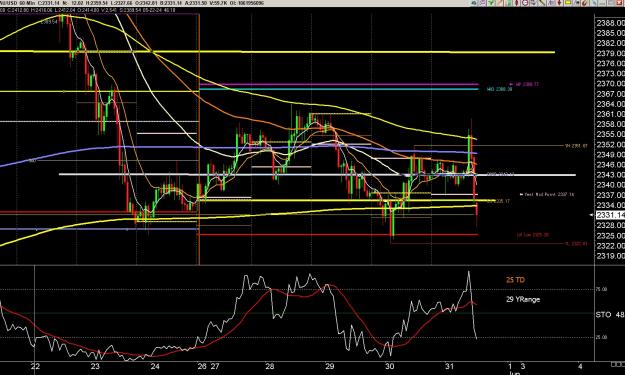Viewport: 625px width, 375px height.
Task: Click the 2379.00 price axis label
Action: click(x=610, y=53)
